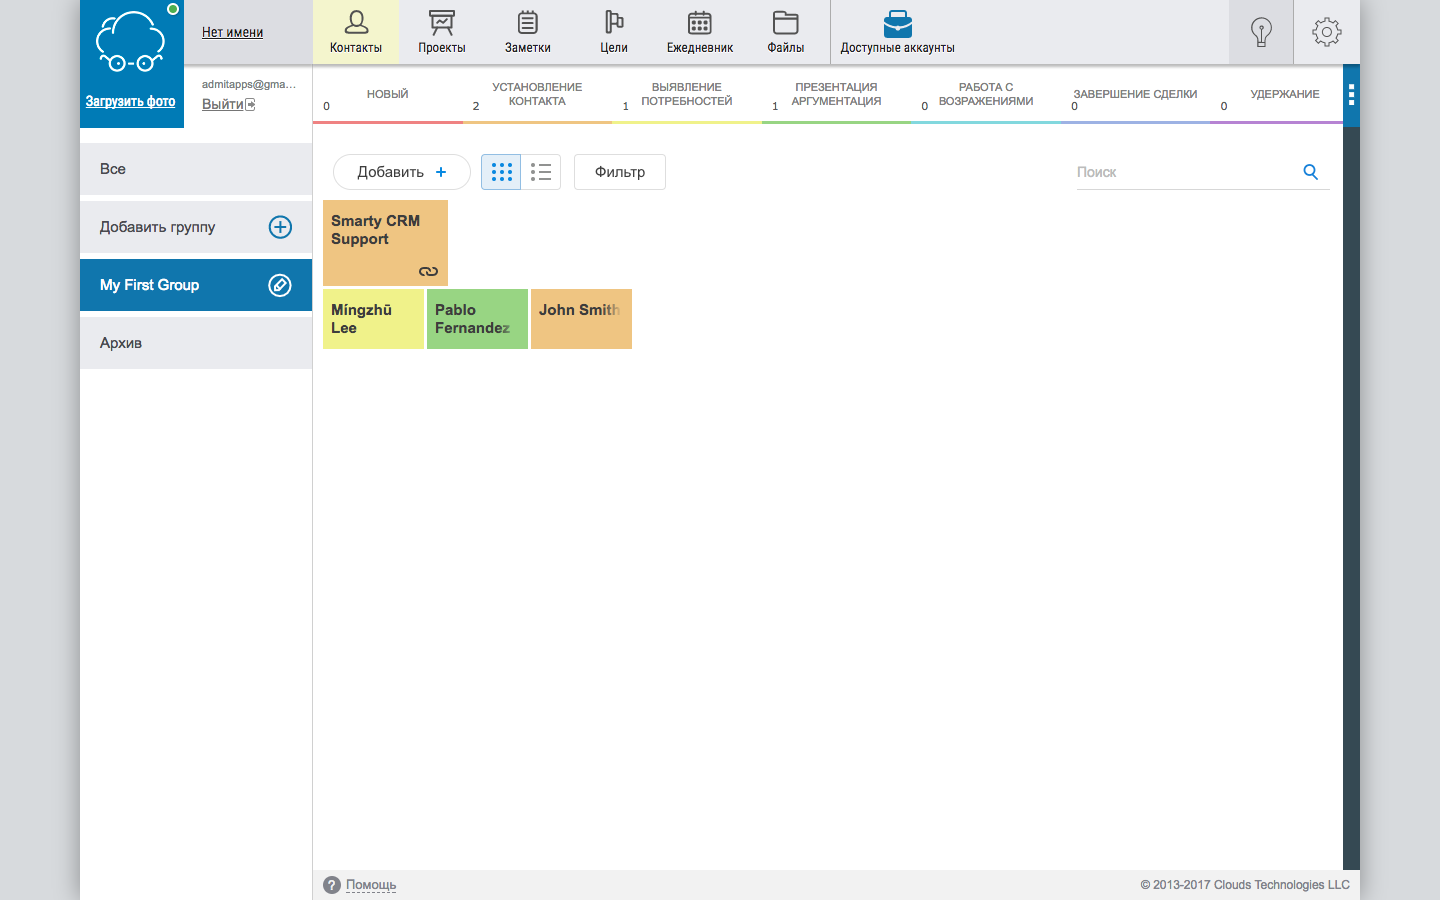Click the Доступные аккаунты briefcase icon
The height and width of the screenshot is (900, 1440).
(x=897, y=25)
